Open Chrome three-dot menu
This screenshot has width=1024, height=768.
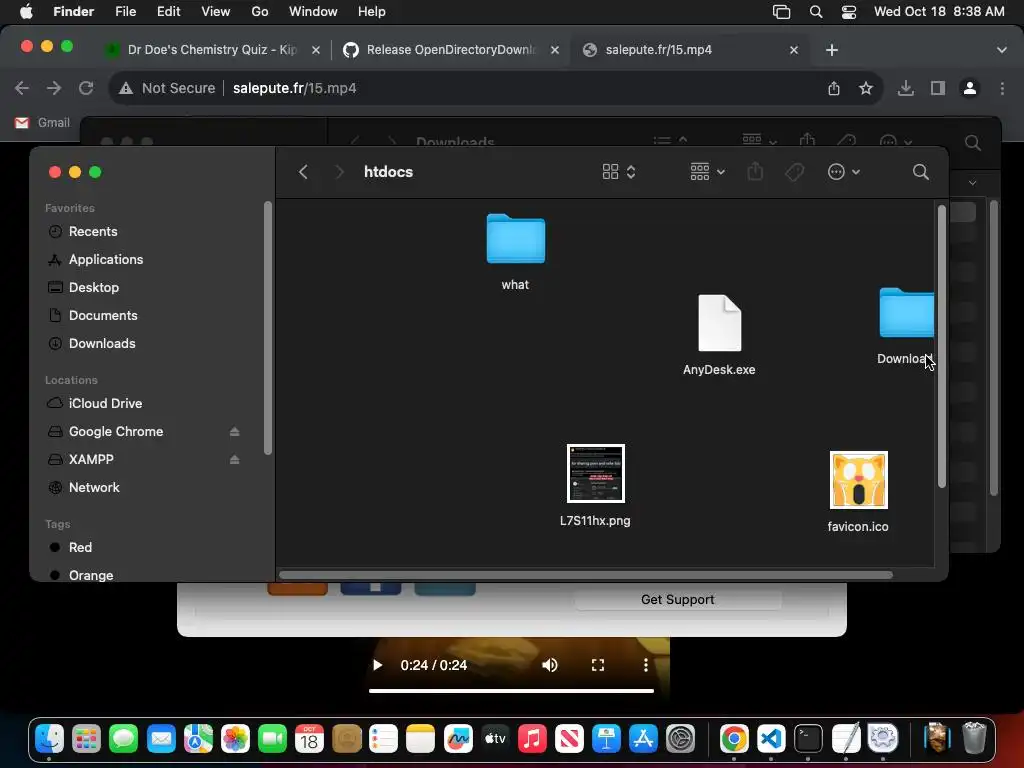(x=1002, y=88)
